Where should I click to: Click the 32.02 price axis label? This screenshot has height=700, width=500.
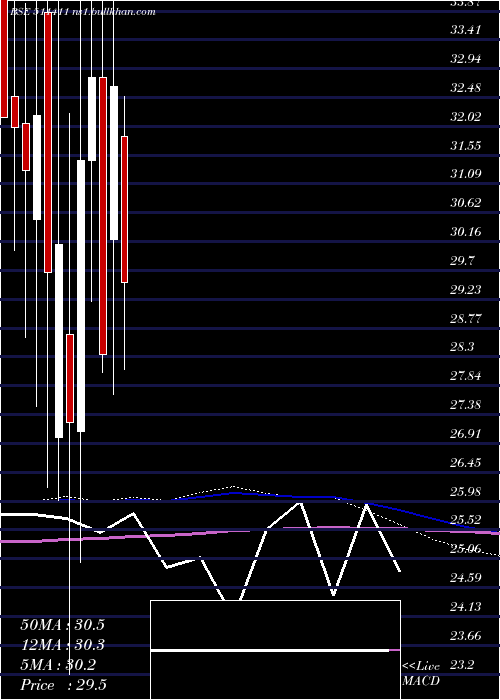466,117
